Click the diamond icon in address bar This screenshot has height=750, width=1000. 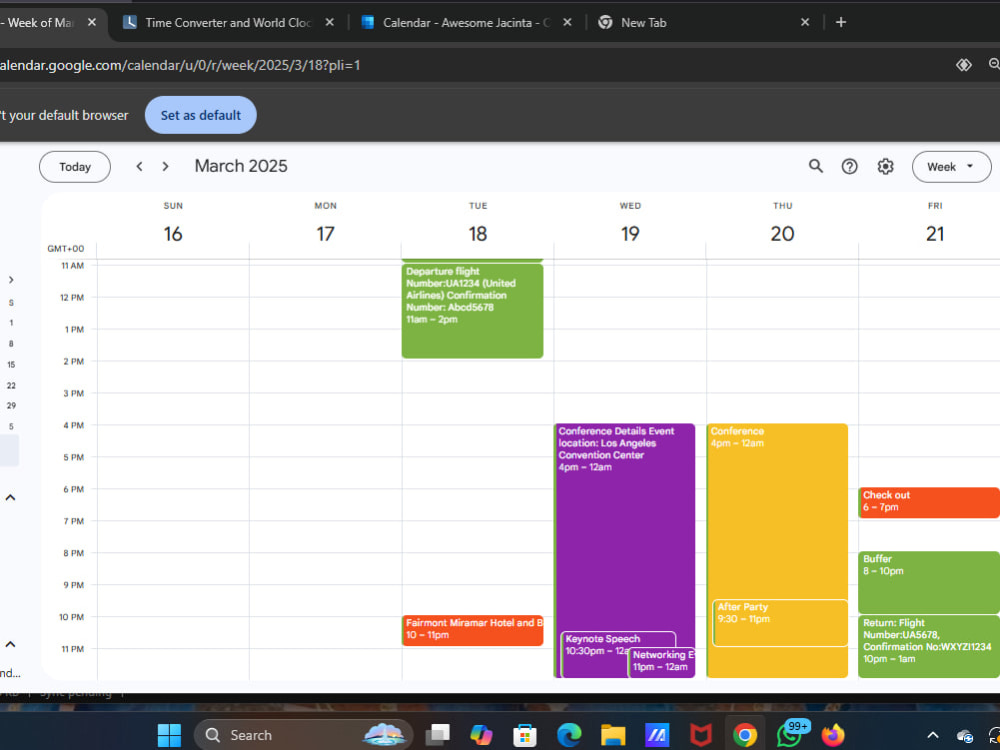pyautogui.click(x=964, y=64)
